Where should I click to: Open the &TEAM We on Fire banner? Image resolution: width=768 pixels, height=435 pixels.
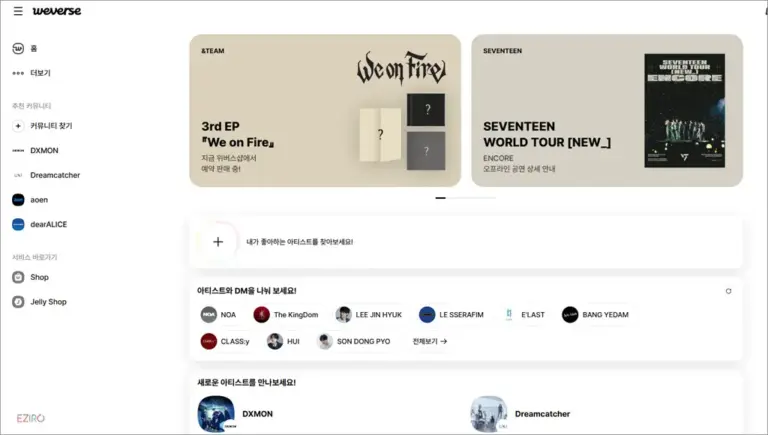pos(325,111)
